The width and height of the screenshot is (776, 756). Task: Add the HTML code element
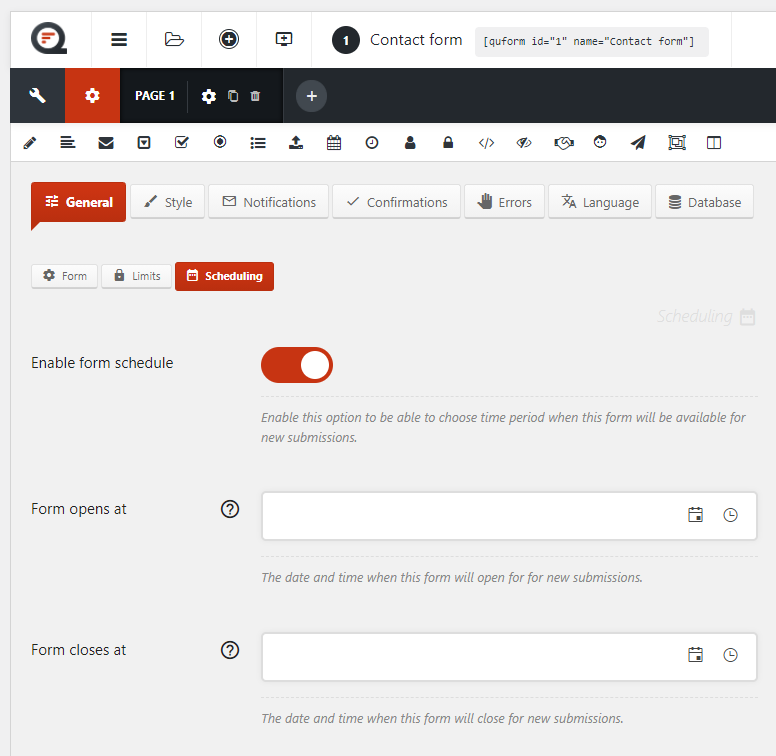486,143
